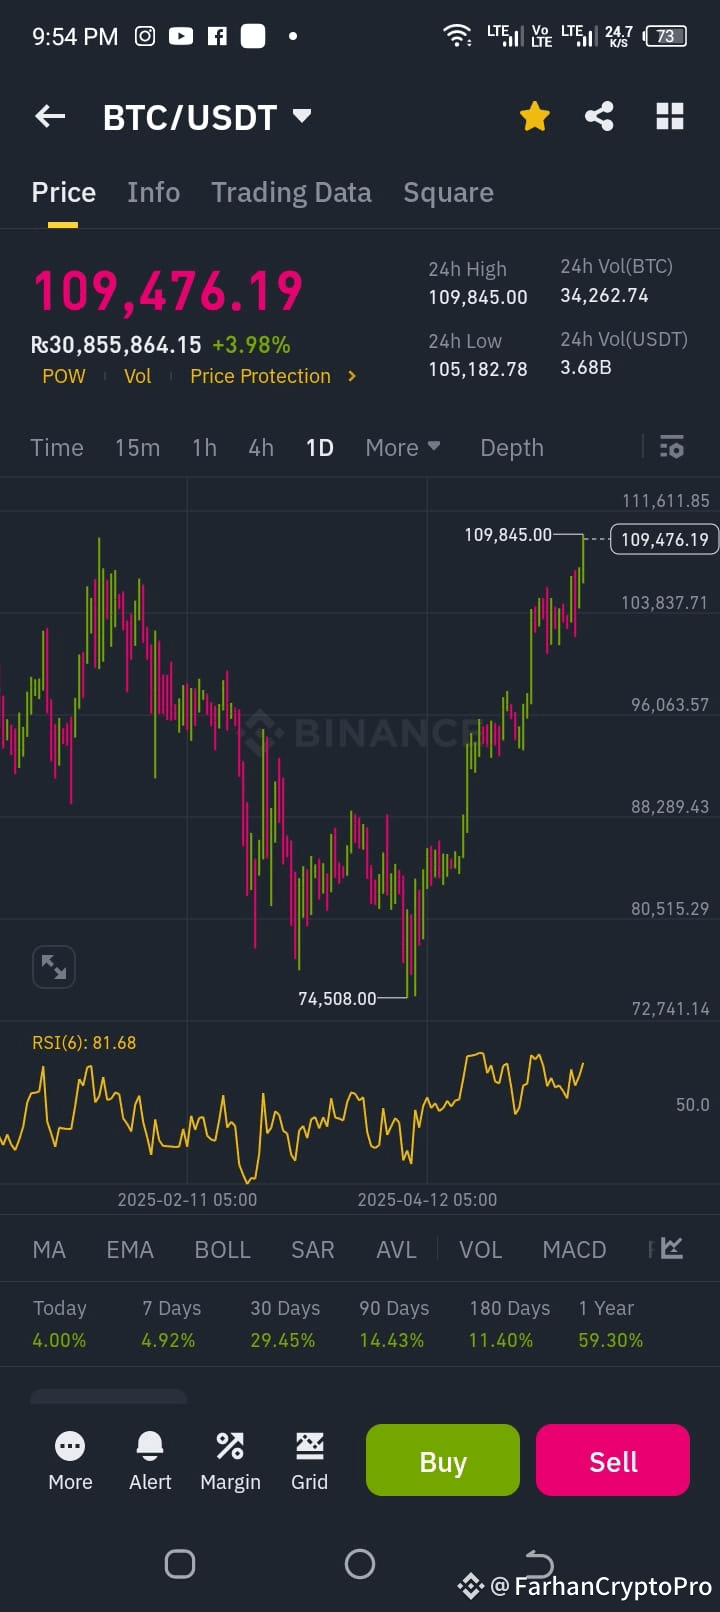The image size is (720, 1612).
Task: Tap Android back navigation button
Action: tap(539, 1562)
